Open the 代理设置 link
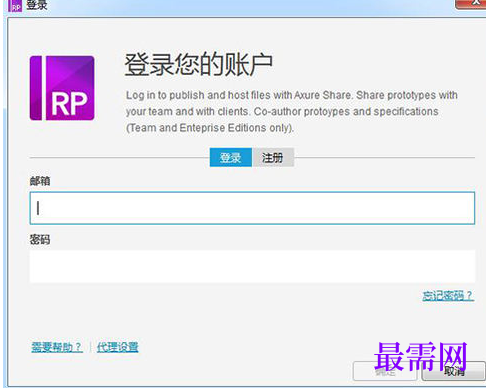Viewport: 486px width, 388px height. tap(117, 347)
